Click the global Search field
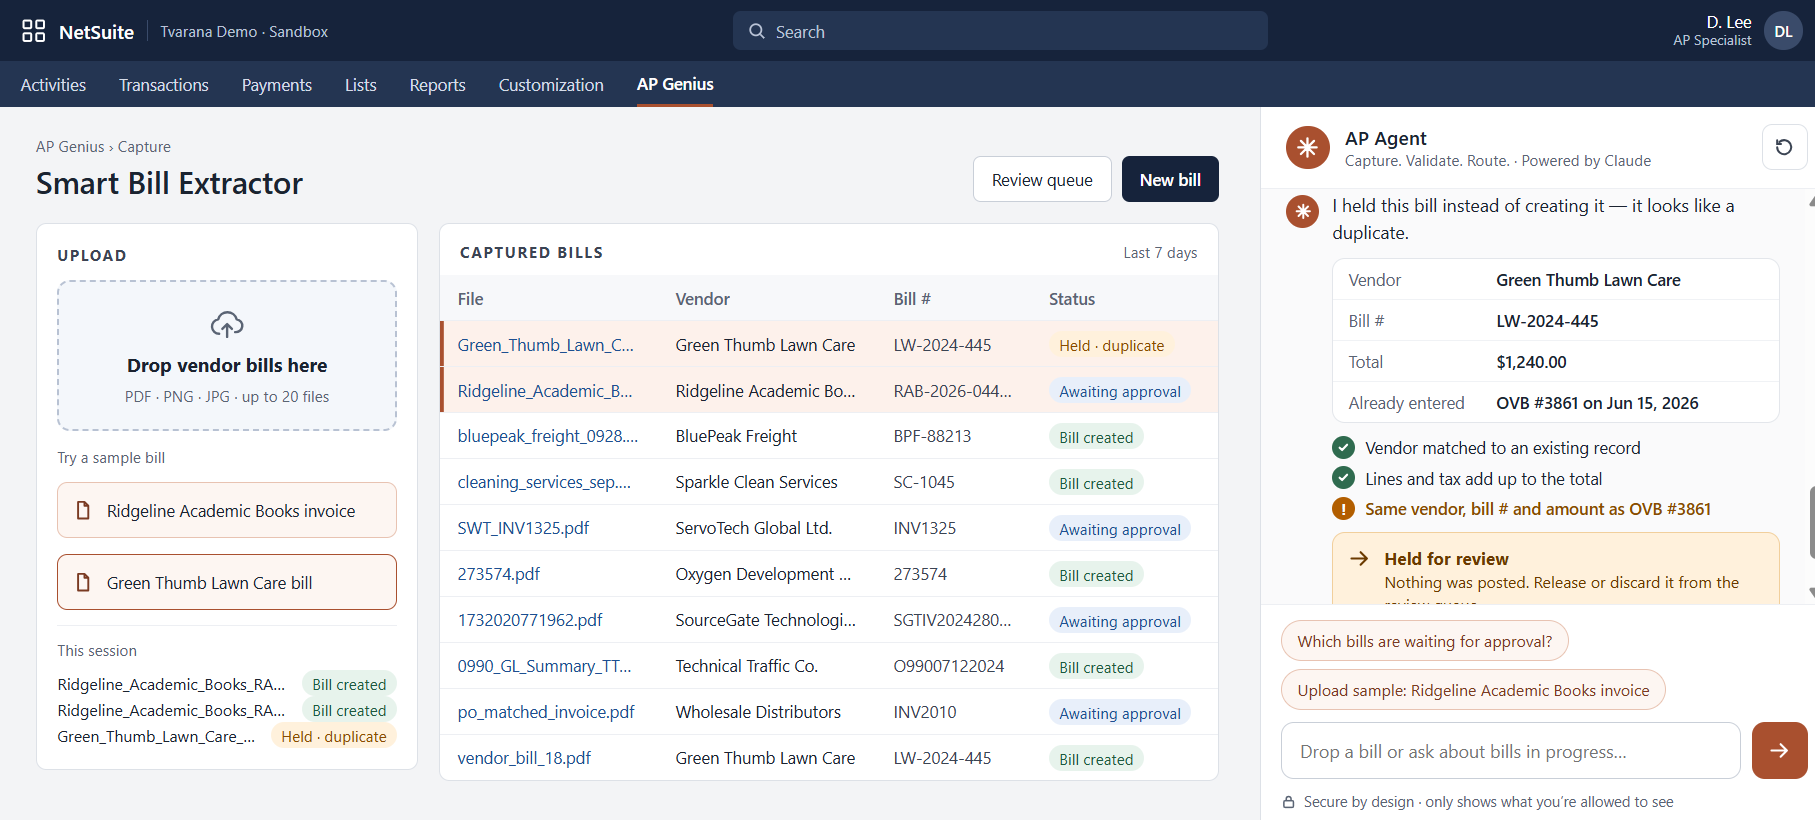This screenshot has width=1815, height=820. tap(1000, 31)
